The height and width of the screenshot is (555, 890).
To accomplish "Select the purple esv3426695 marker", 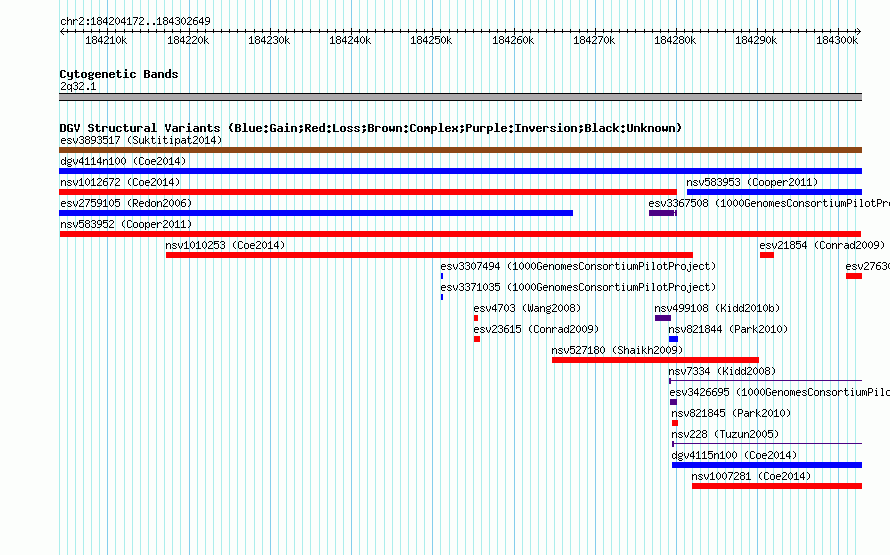I will [x=674, y=402].
